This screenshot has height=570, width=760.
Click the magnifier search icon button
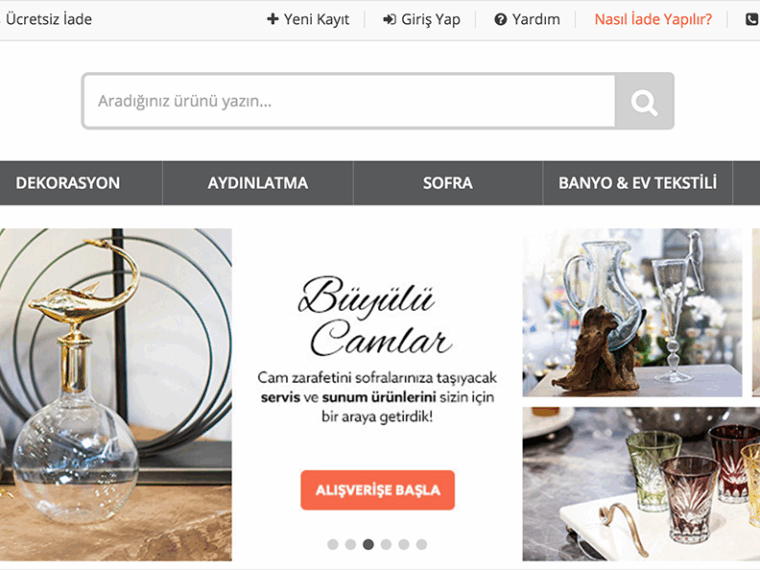pos(644,101)
